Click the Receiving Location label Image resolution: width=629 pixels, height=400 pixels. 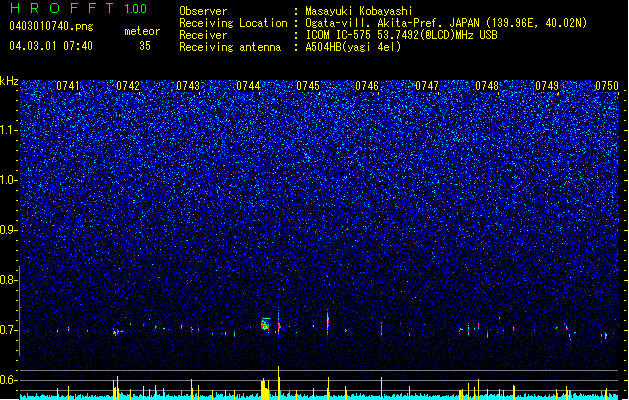tap(233, 23)
